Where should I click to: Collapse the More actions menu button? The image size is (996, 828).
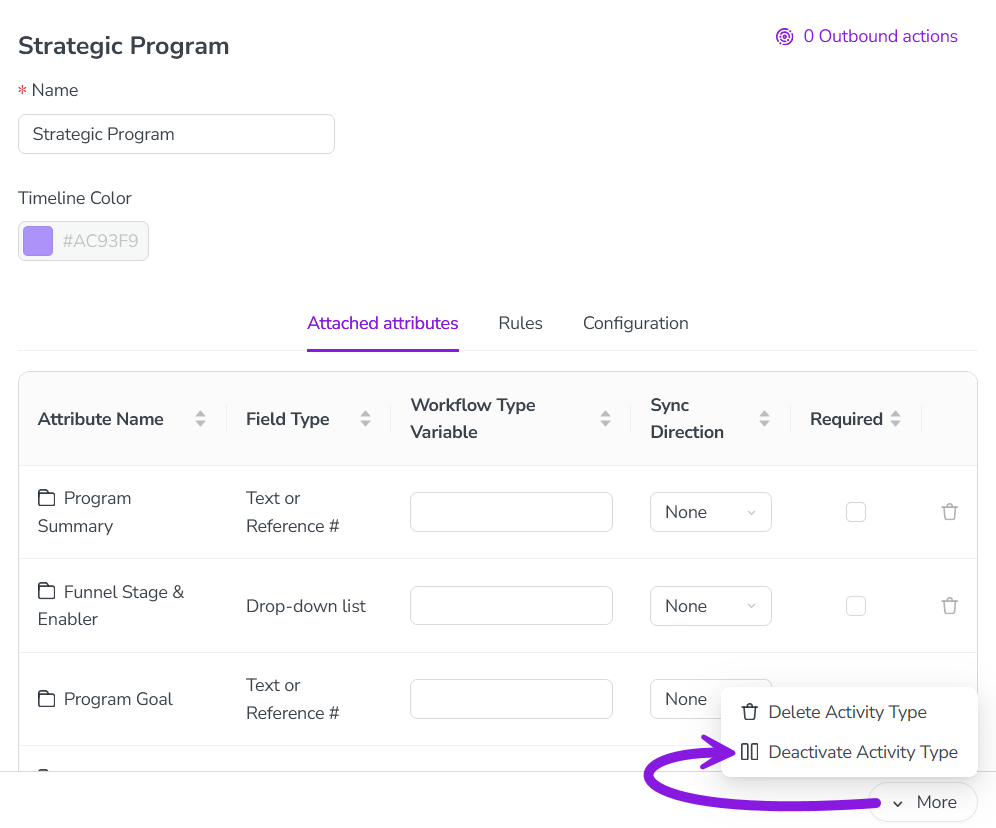coord(924,803)
